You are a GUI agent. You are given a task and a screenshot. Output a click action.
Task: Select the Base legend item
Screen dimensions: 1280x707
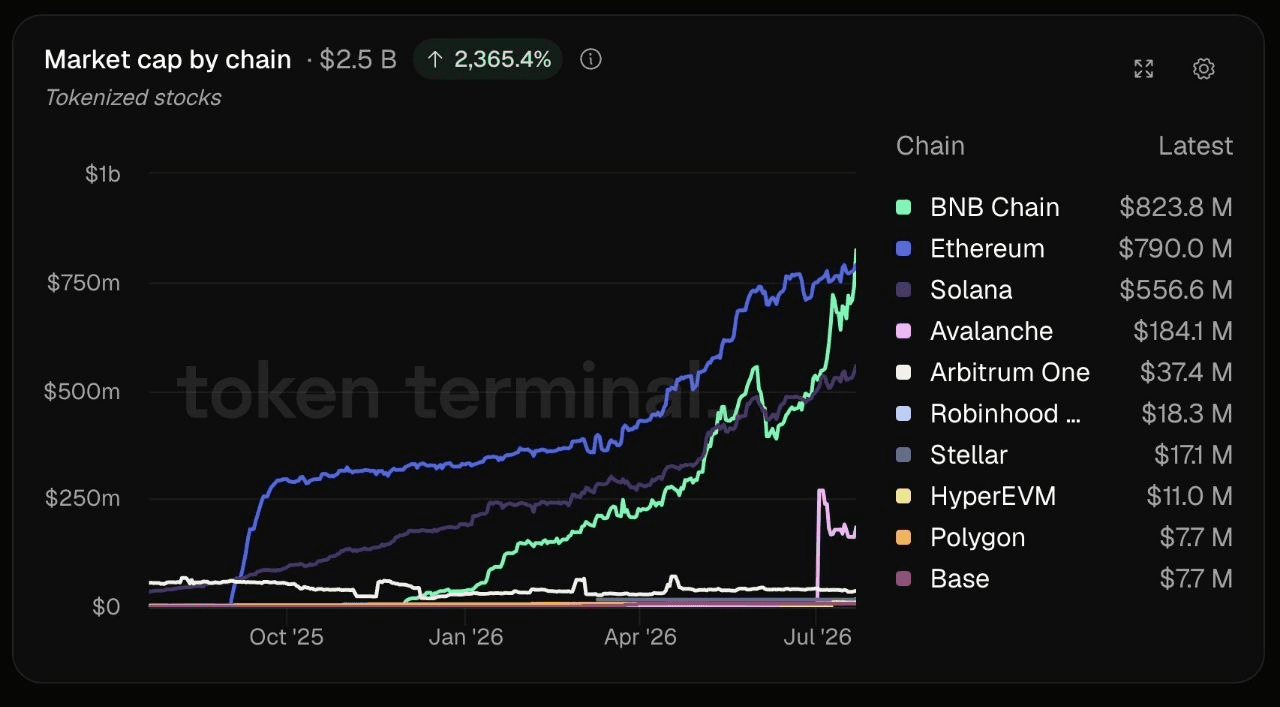[1064, 579]
